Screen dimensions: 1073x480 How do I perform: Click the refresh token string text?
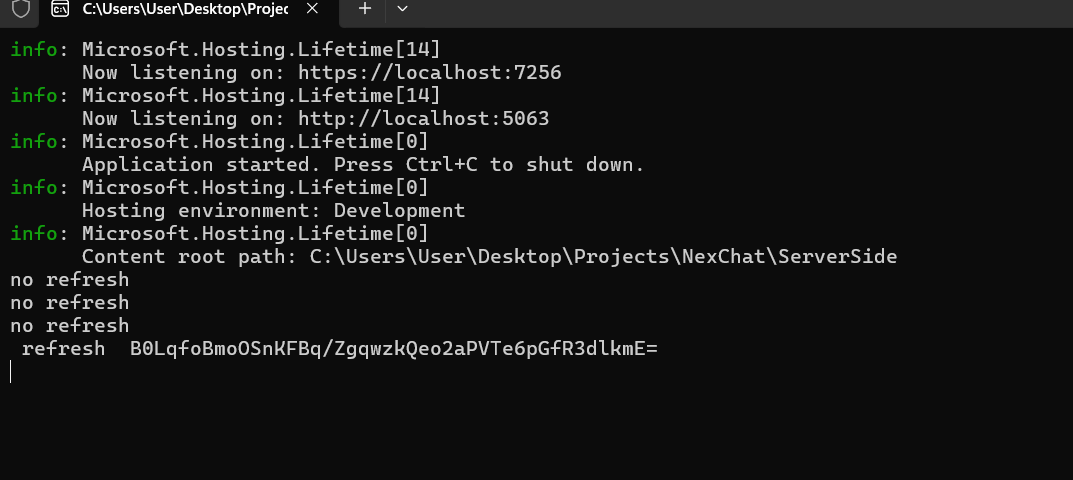393,348
